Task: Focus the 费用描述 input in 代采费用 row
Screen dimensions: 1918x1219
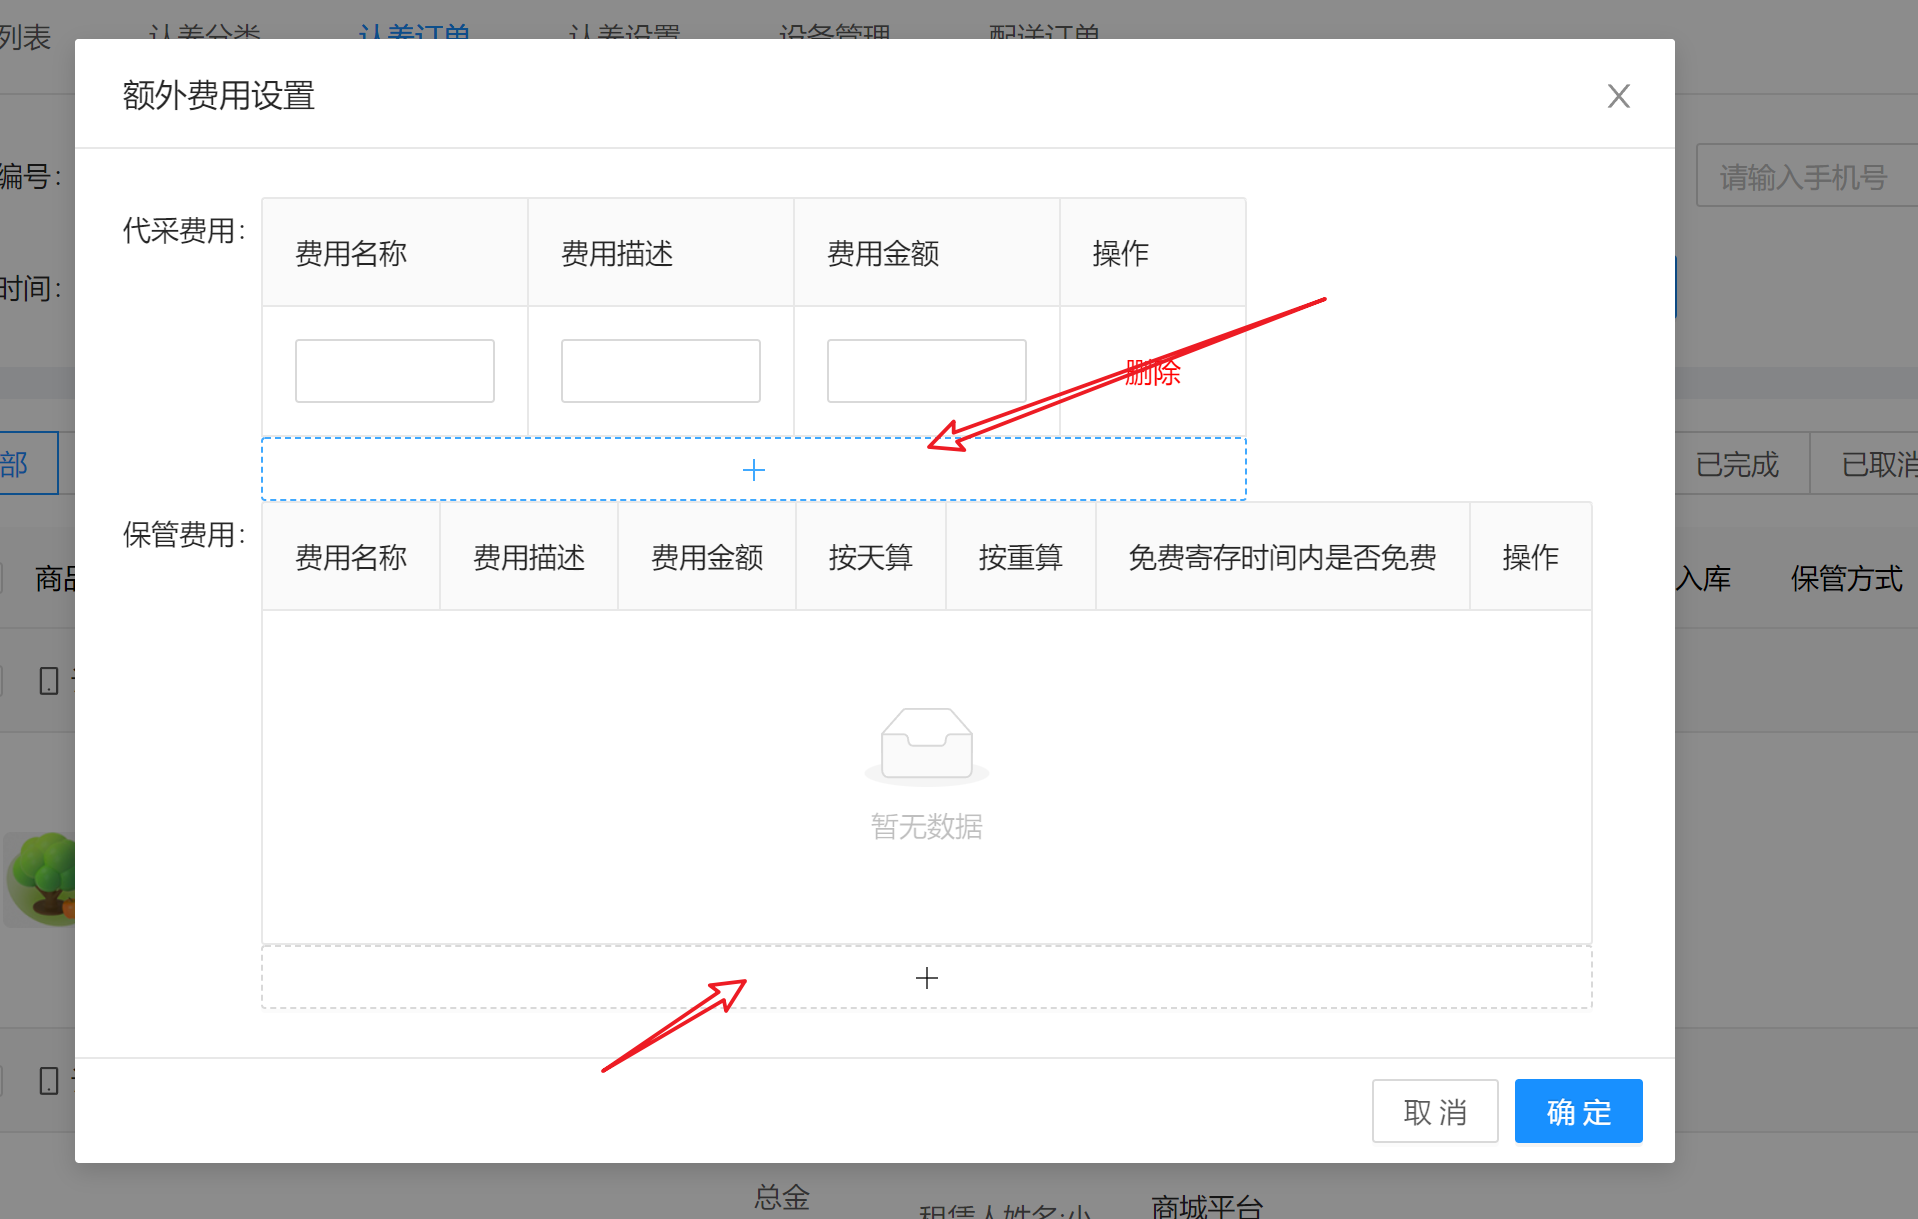Action: [660, 371]
